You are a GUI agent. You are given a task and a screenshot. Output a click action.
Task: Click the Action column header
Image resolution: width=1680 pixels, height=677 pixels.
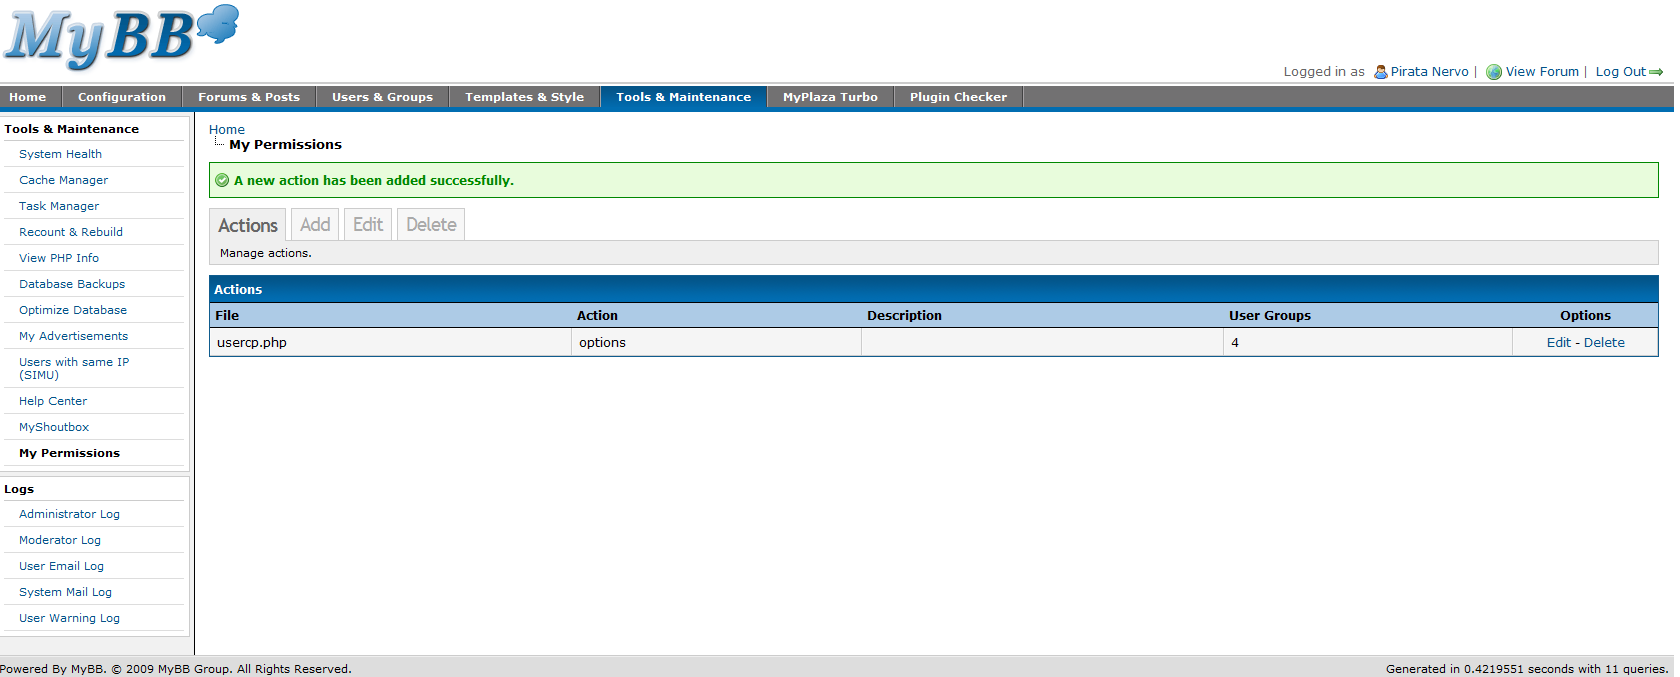coord(597,316)
